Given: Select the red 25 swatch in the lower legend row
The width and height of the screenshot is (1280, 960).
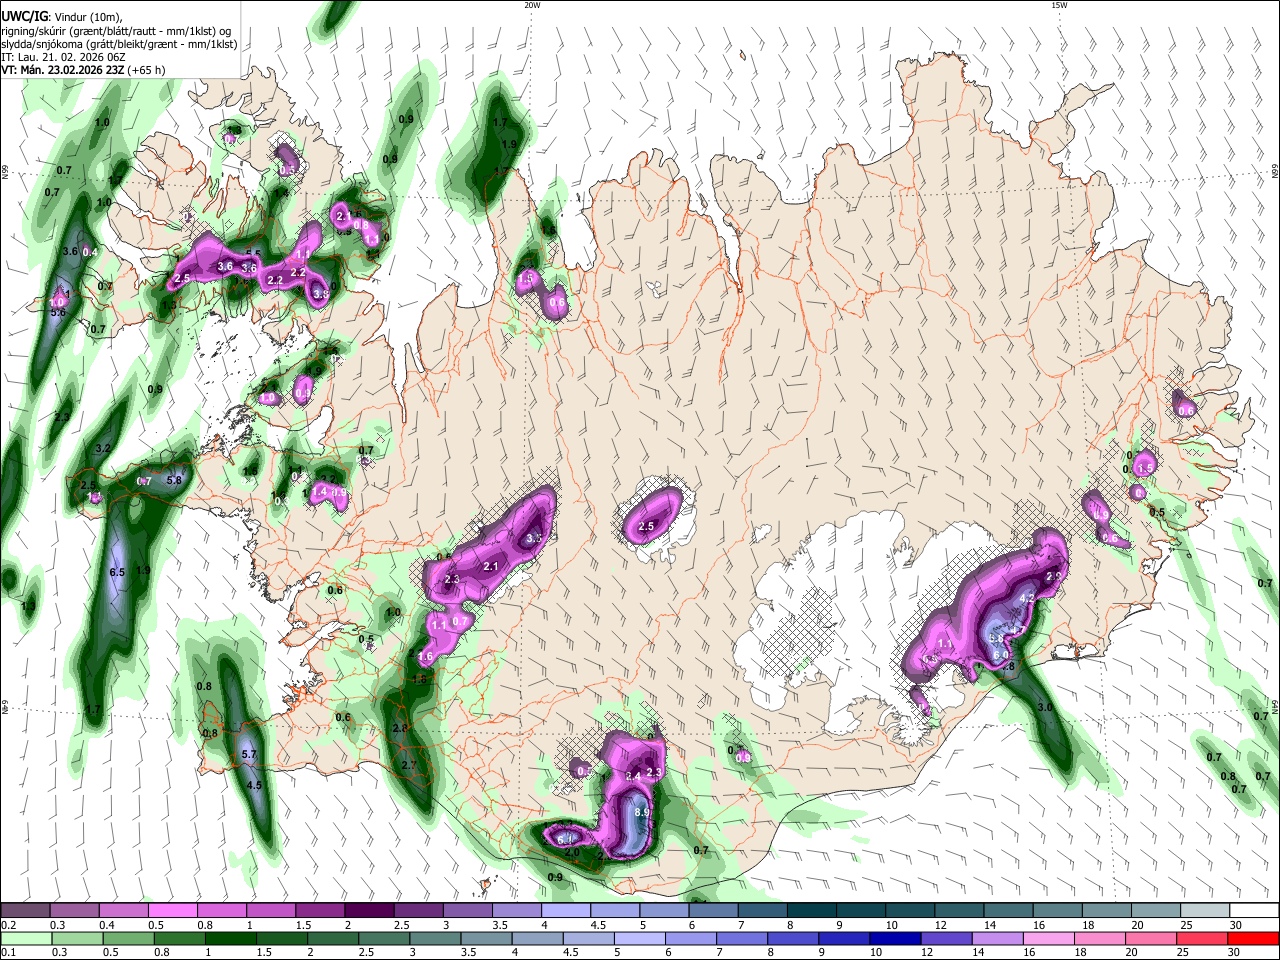Looking at the screenshot, I should (x=1203, y=939).
